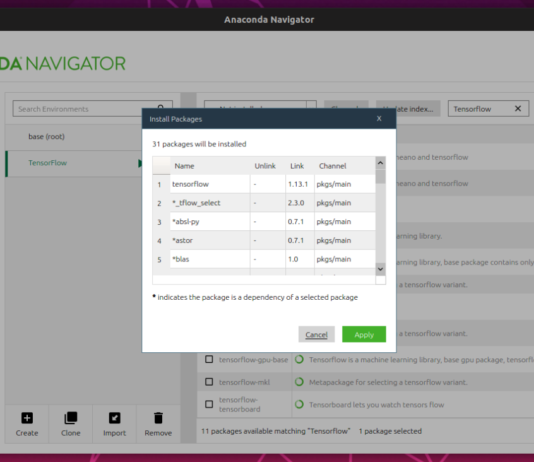Select the TensorFlow environment
Viewport: 534px width, 462px height.
pos(74,163)
